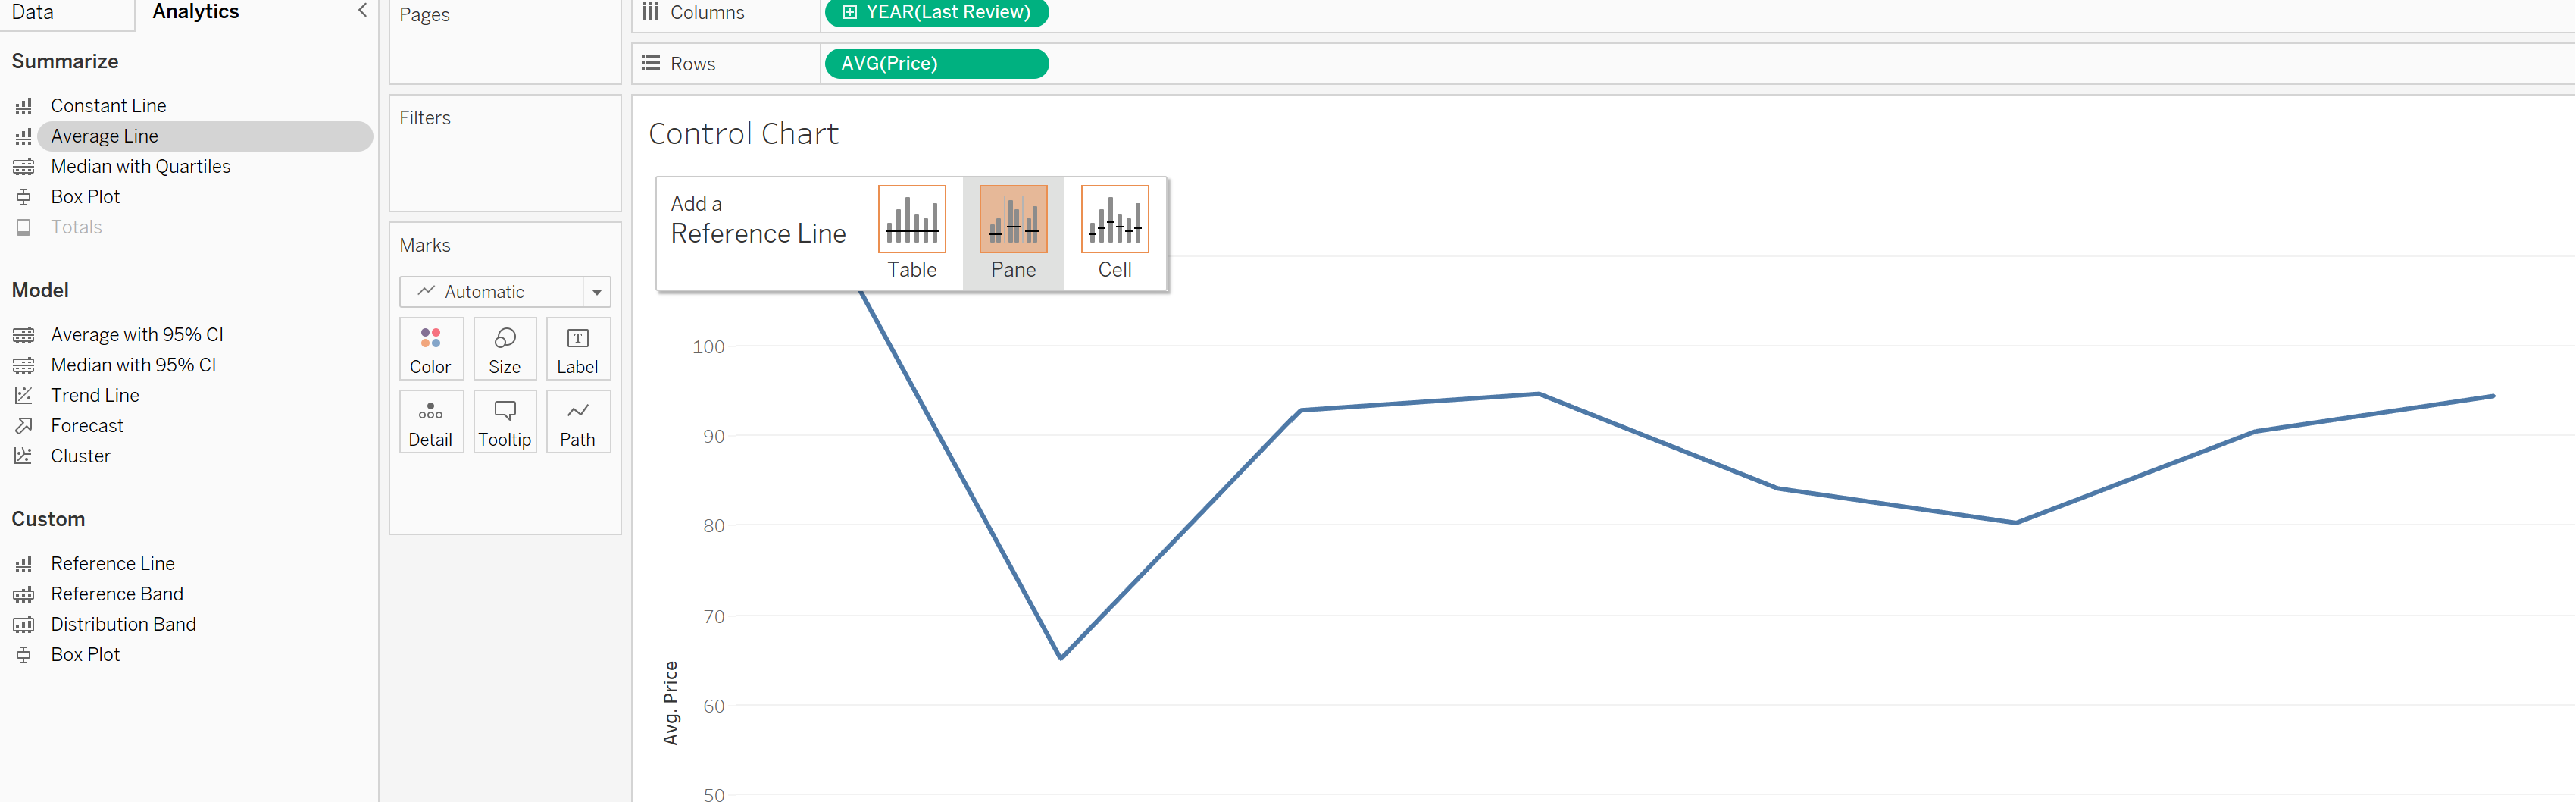Click the Median with Quartiles icon
This screenshot has width=2576, height=802.
coord(24,167)
